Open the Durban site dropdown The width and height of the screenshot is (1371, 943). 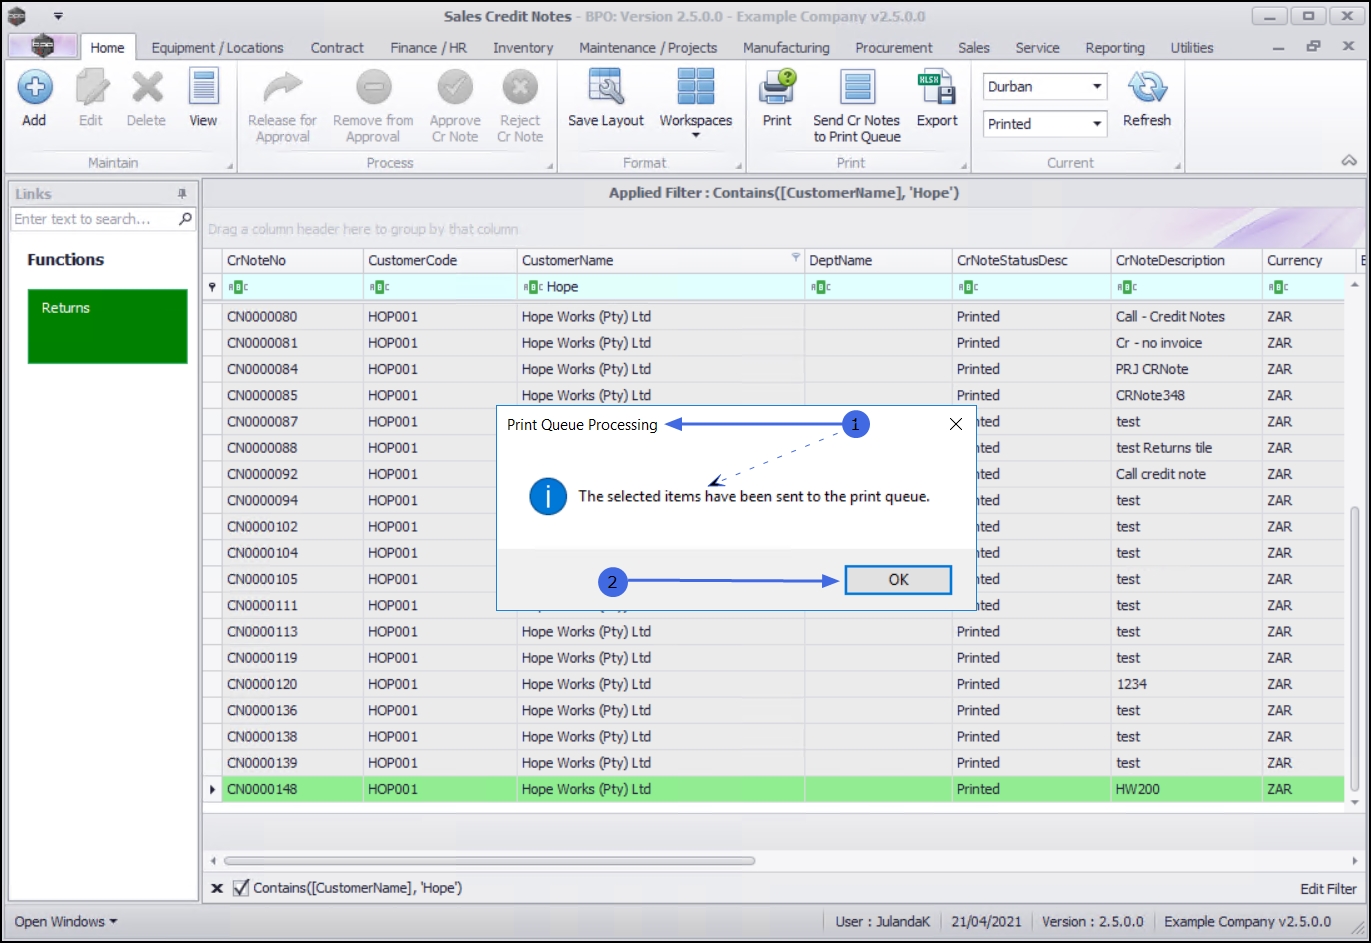point(1097,87)
